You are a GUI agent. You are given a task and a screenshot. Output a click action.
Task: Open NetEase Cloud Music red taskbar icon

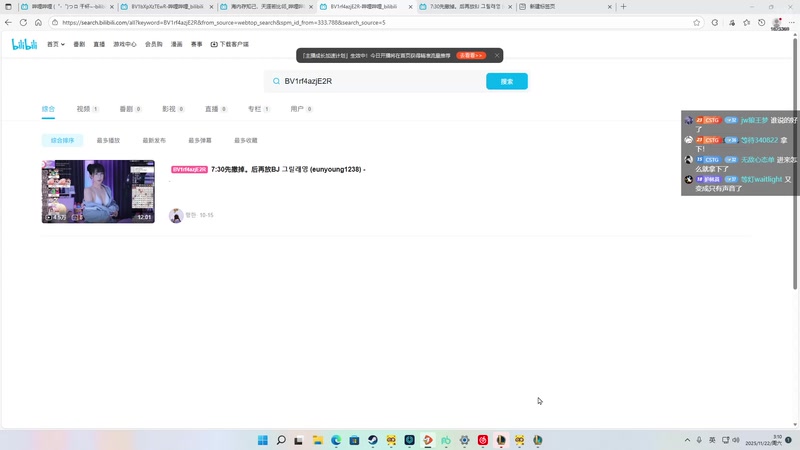(483, 440)
